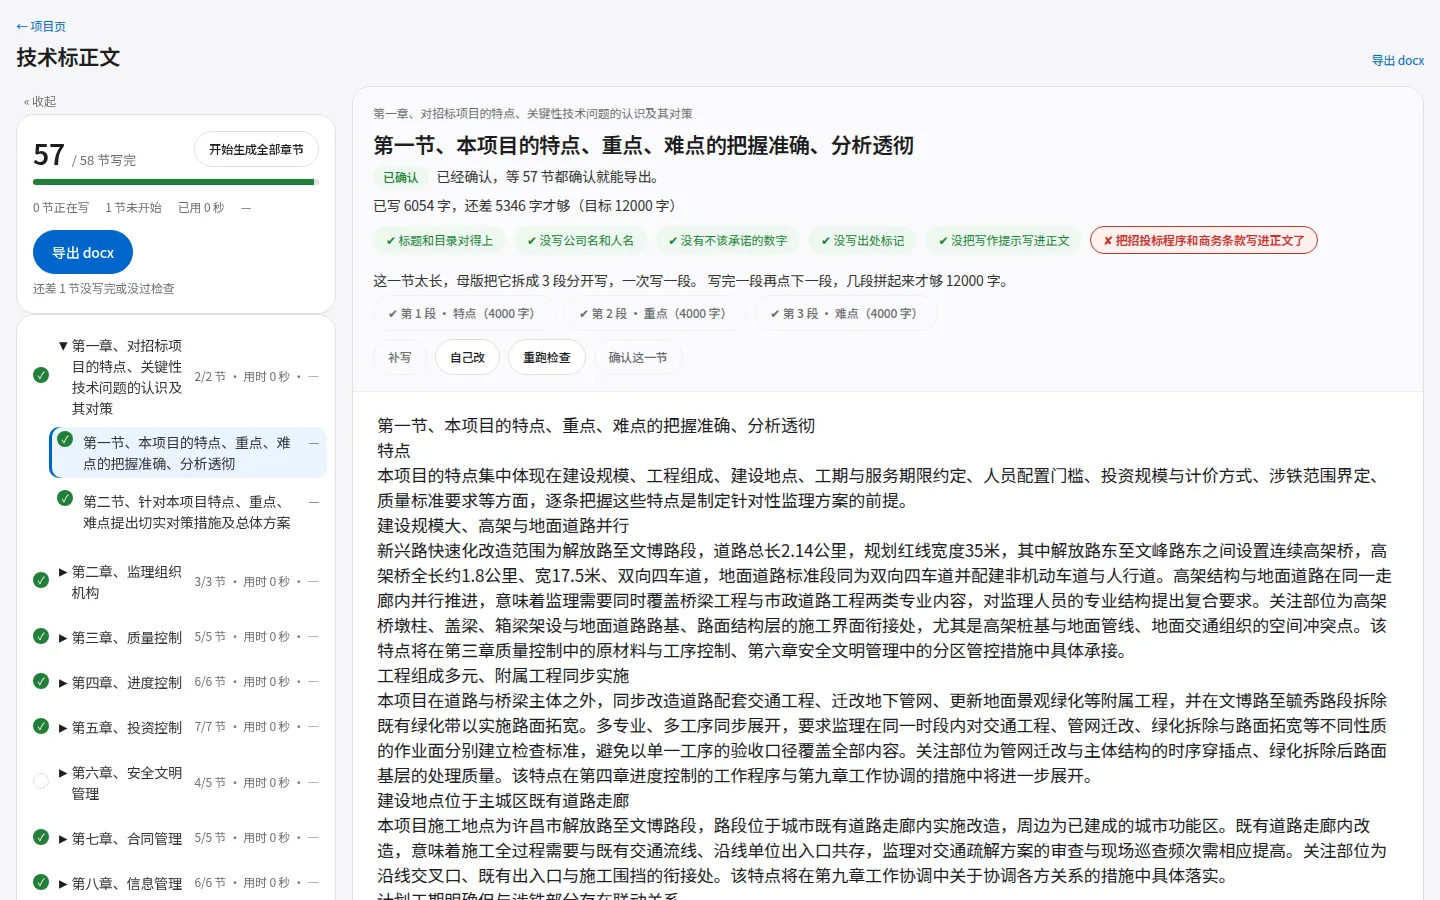Collapse the sidebar with 收起
1440x900 pixels.
(x=40, y=102)
